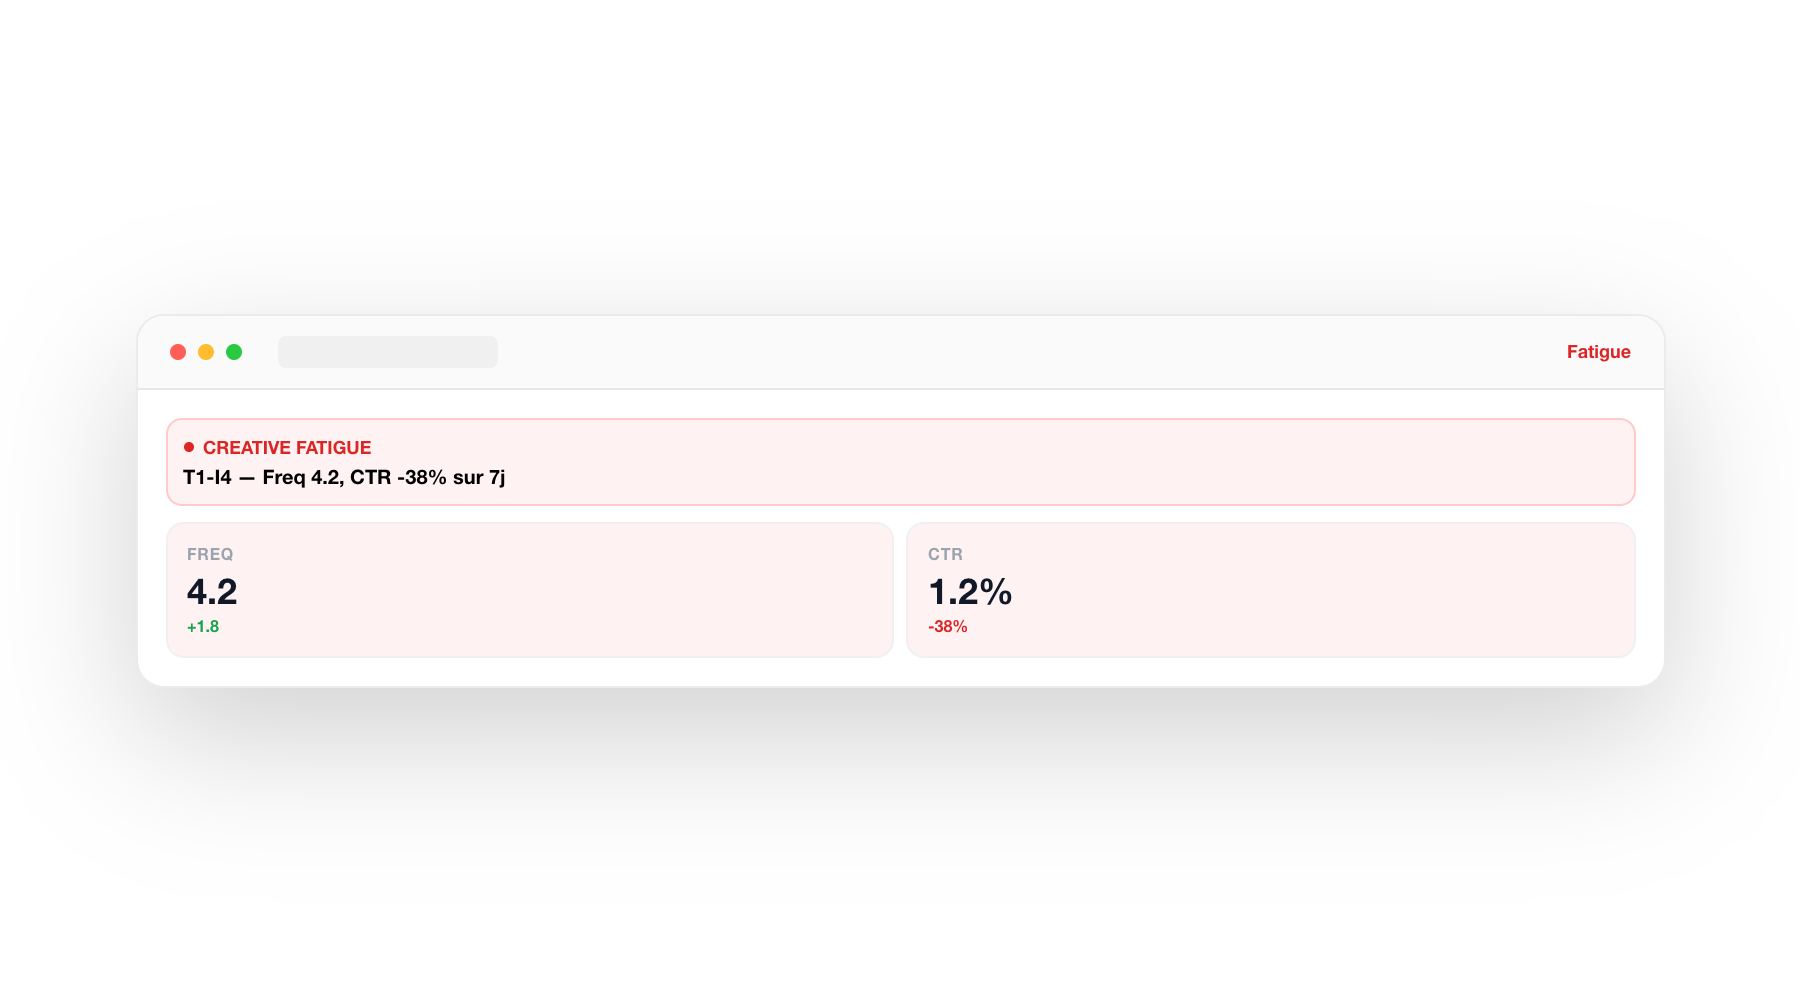Image resolution: width=1800 pixels, height=1000 pixels.
Task: Click the alert text mentioning CTR -38% sur 7j
Action: [x=344, y=477]
